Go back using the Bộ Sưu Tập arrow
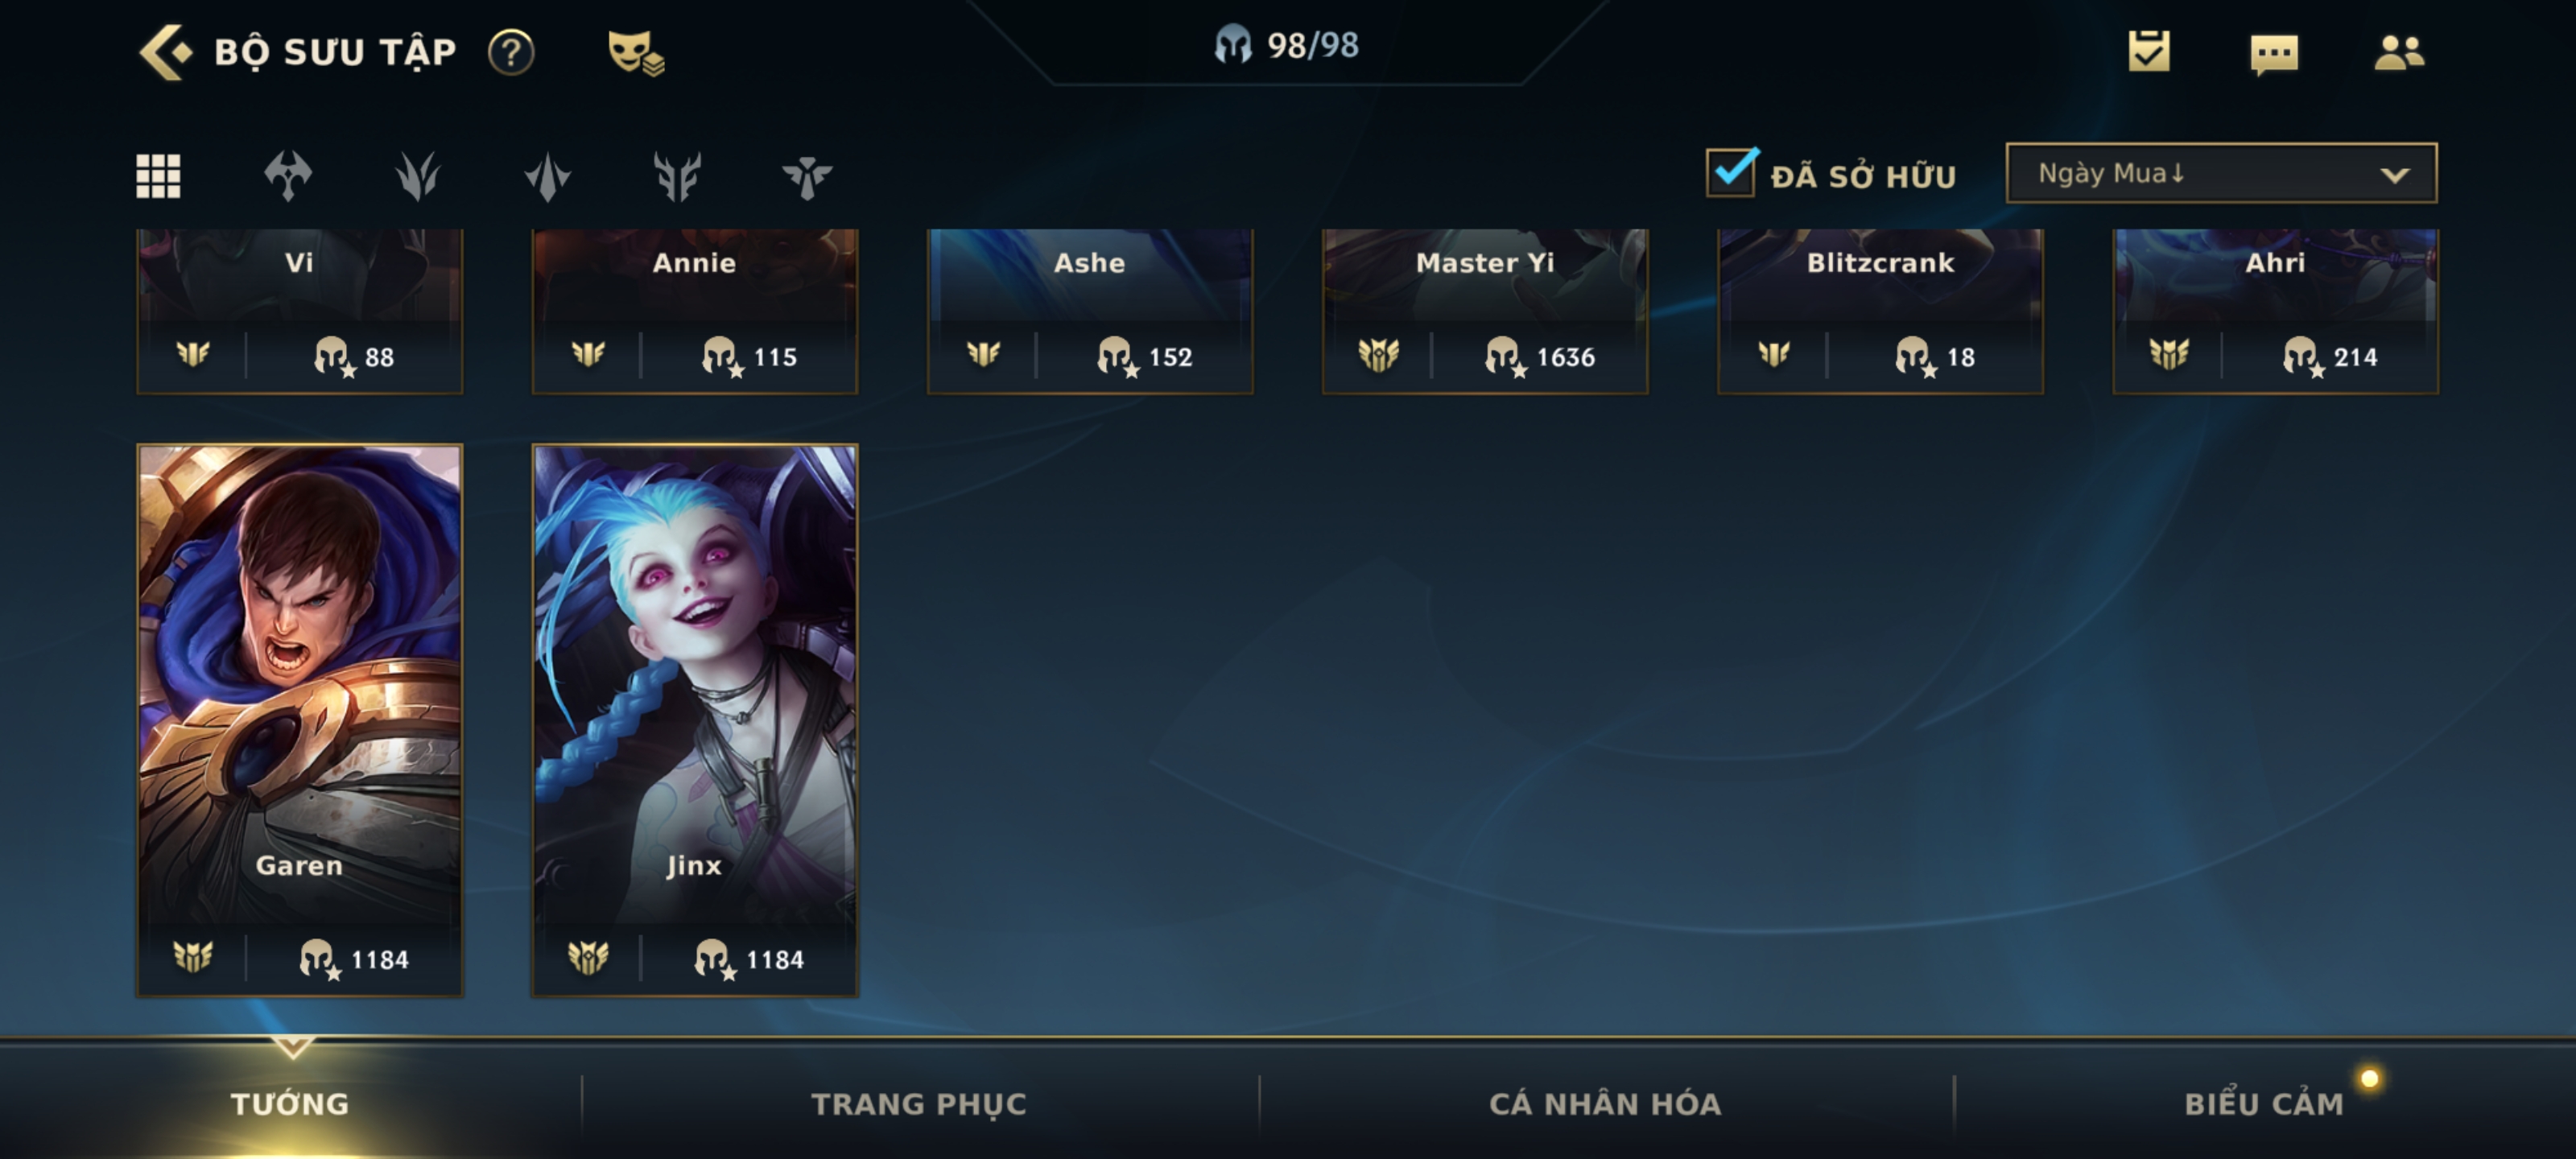Image resolution: width=2576 pixels, height=1159 pixels. point(164,52)
